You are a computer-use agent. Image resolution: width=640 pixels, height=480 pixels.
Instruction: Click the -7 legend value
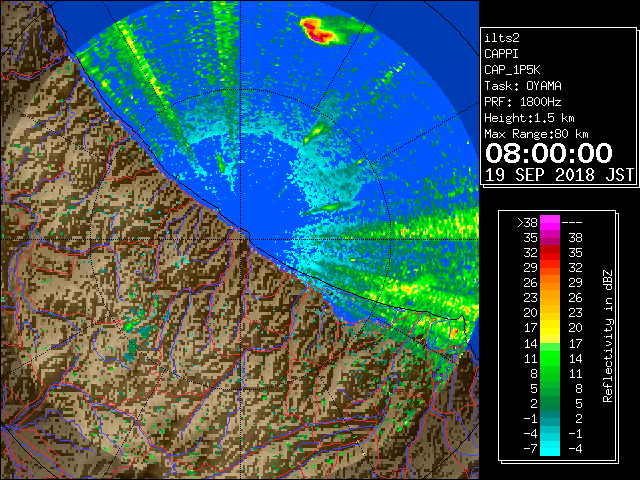pyautogui.click(x=530, y=449)
